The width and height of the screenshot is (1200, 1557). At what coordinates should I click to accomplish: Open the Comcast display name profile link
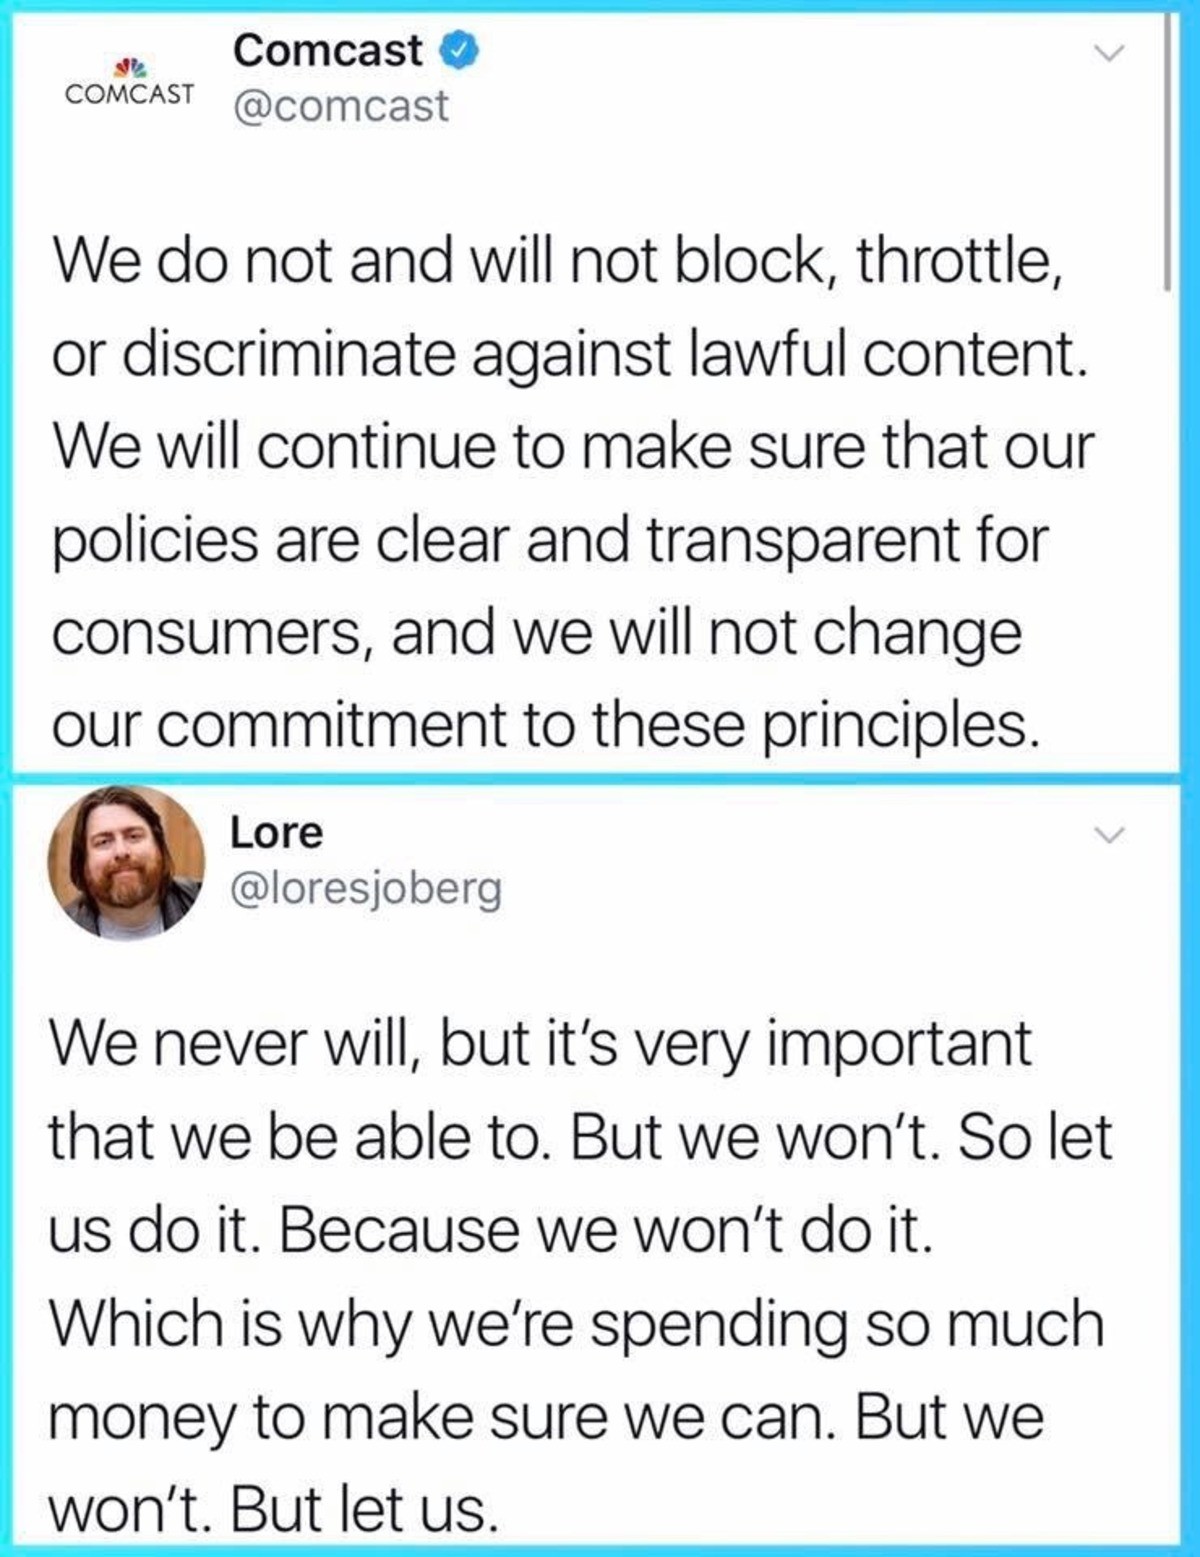point(327,51)
